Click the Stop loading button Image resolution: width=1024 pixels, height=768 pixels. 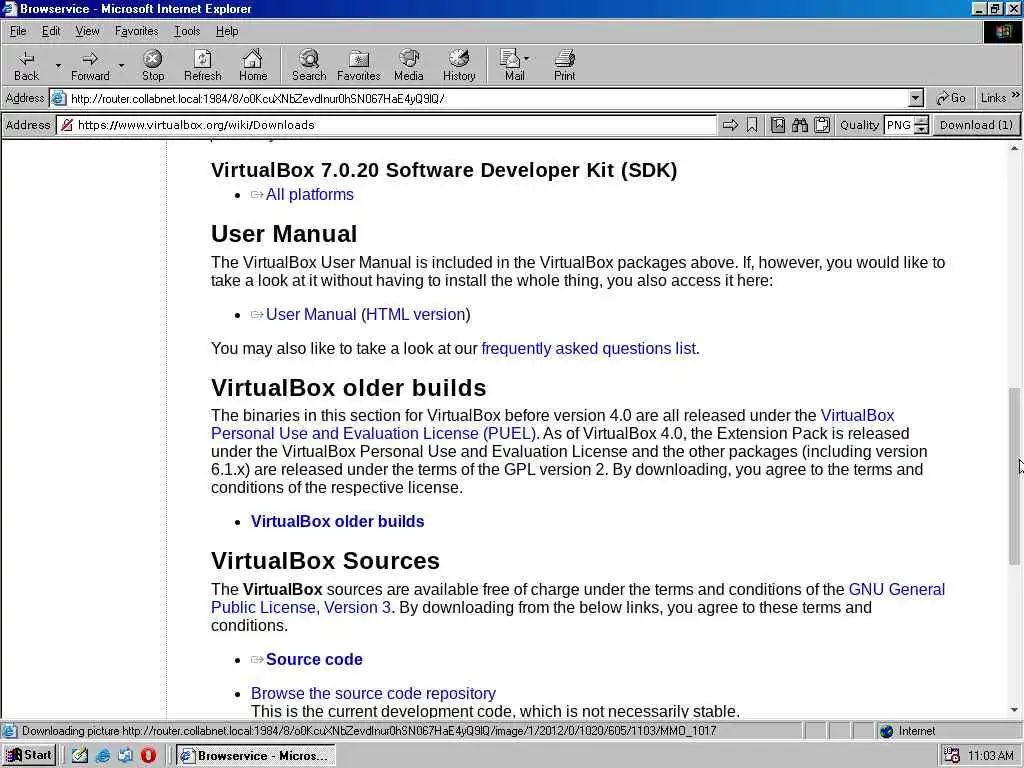153,65
